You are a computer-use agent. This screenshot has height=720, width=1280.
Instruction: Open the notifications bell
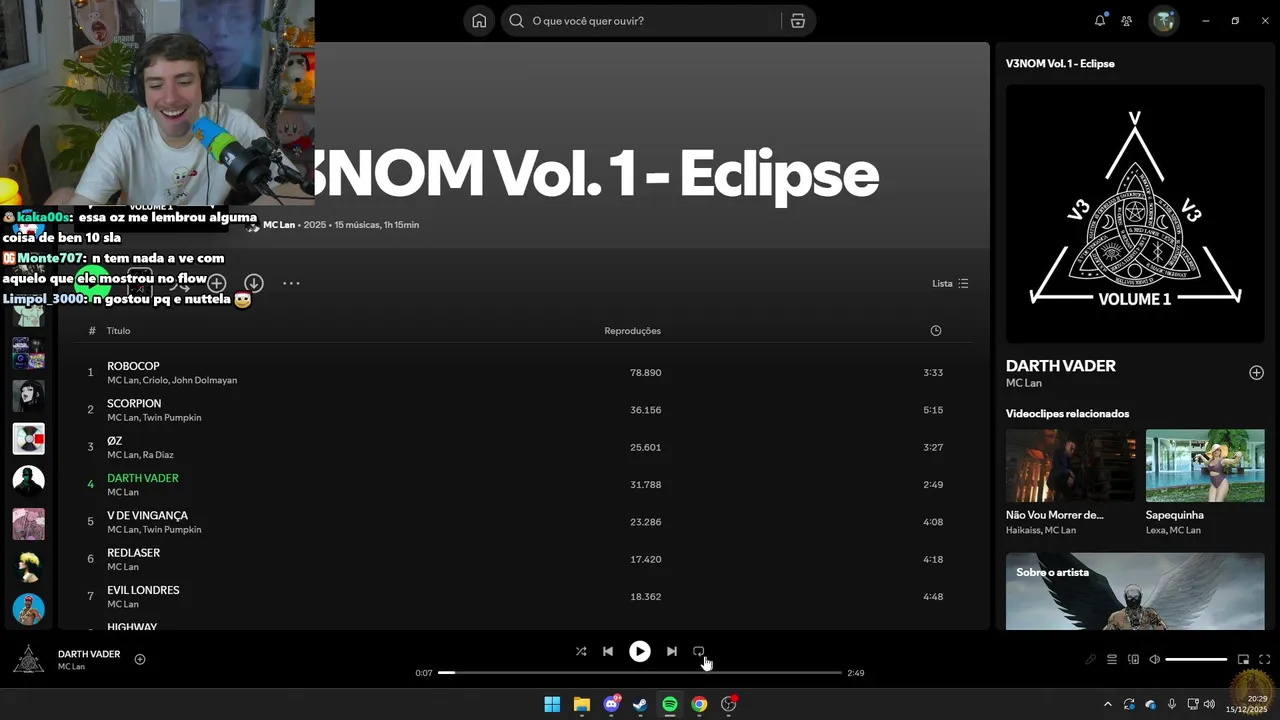pyautogui.click(x=1100, y=21)
